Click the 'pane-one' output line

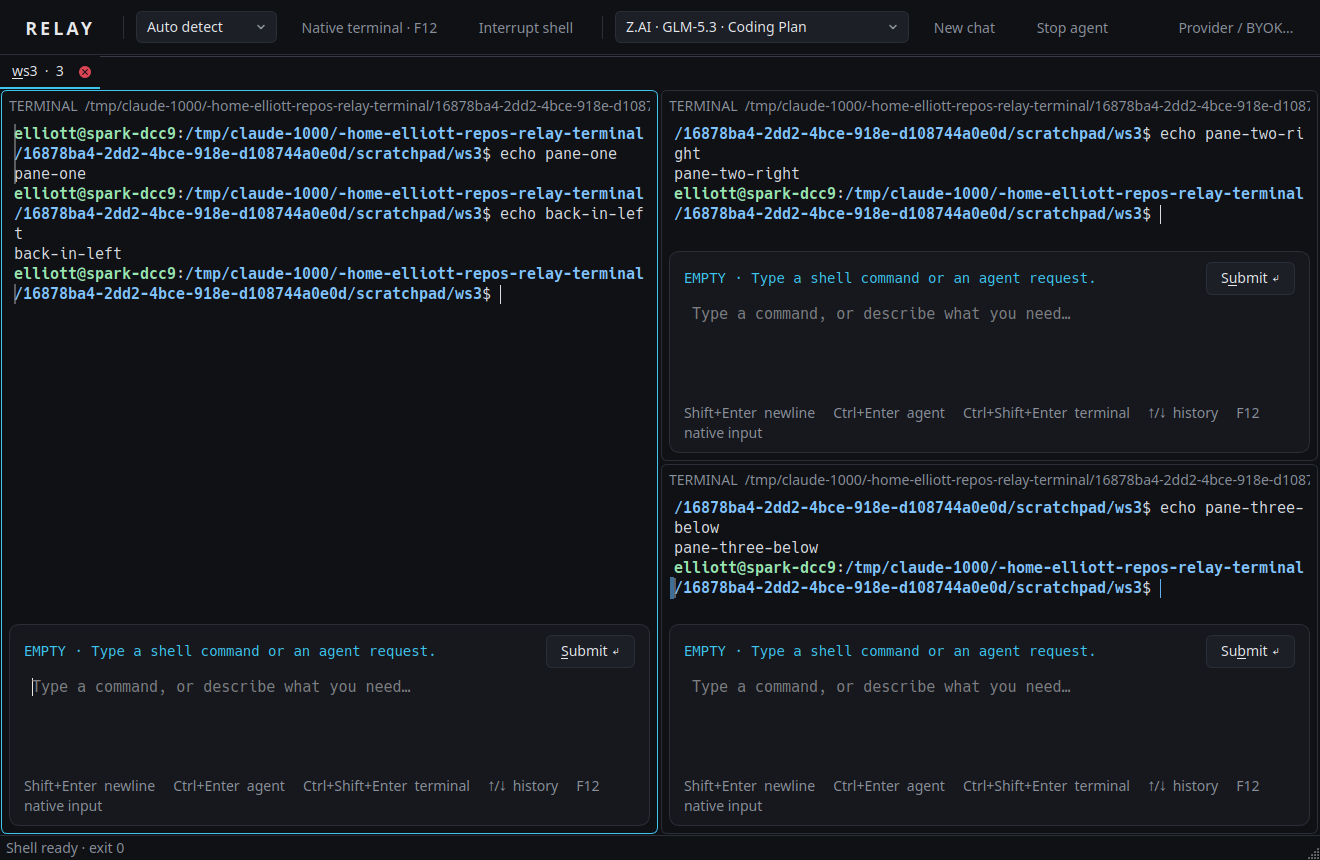point(50,174)
